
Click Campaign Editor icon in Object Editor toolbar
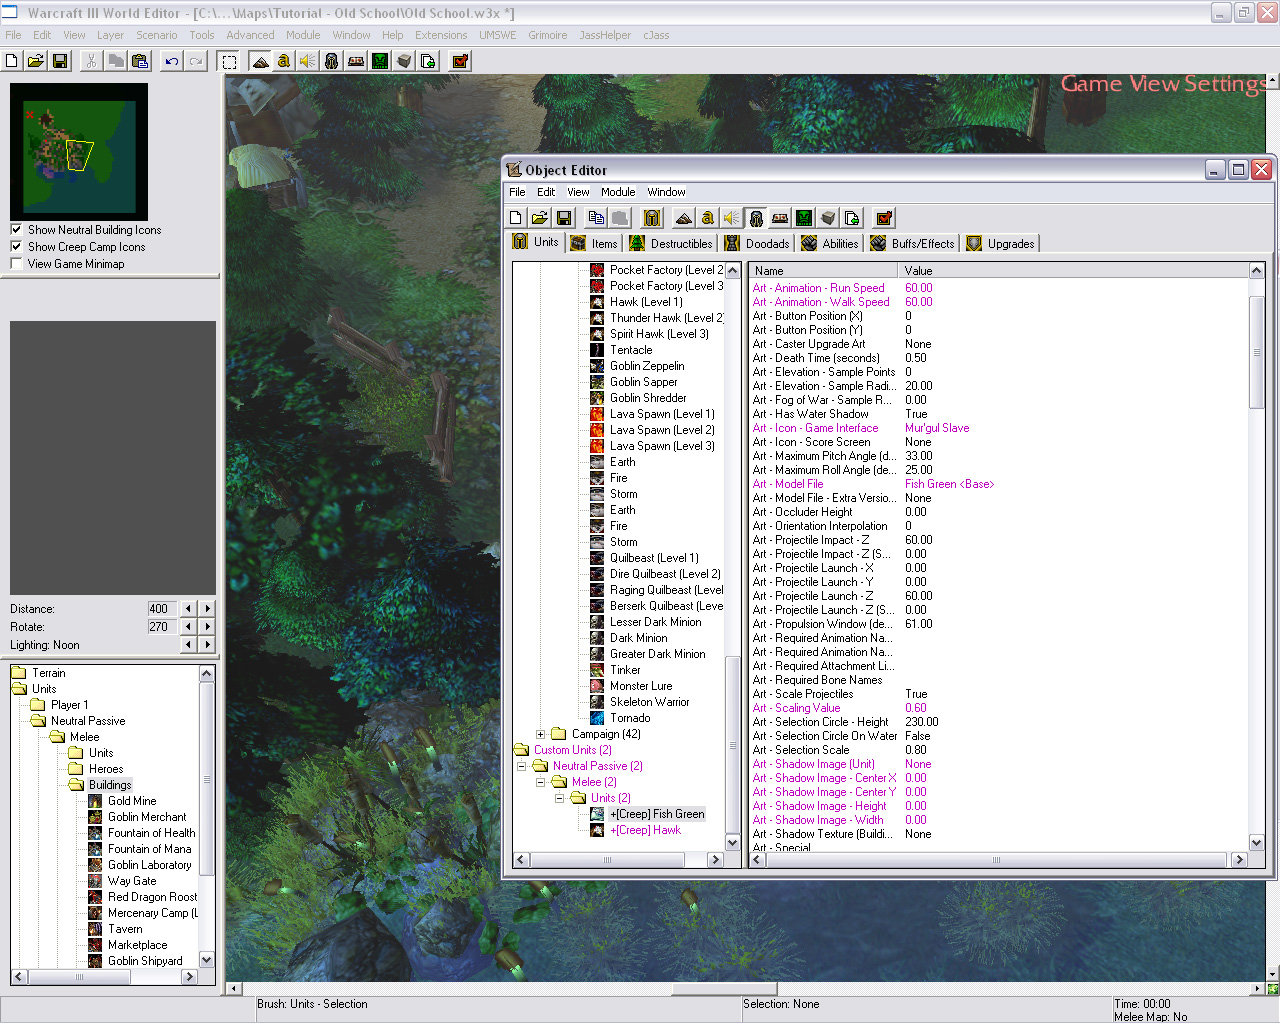780,218
